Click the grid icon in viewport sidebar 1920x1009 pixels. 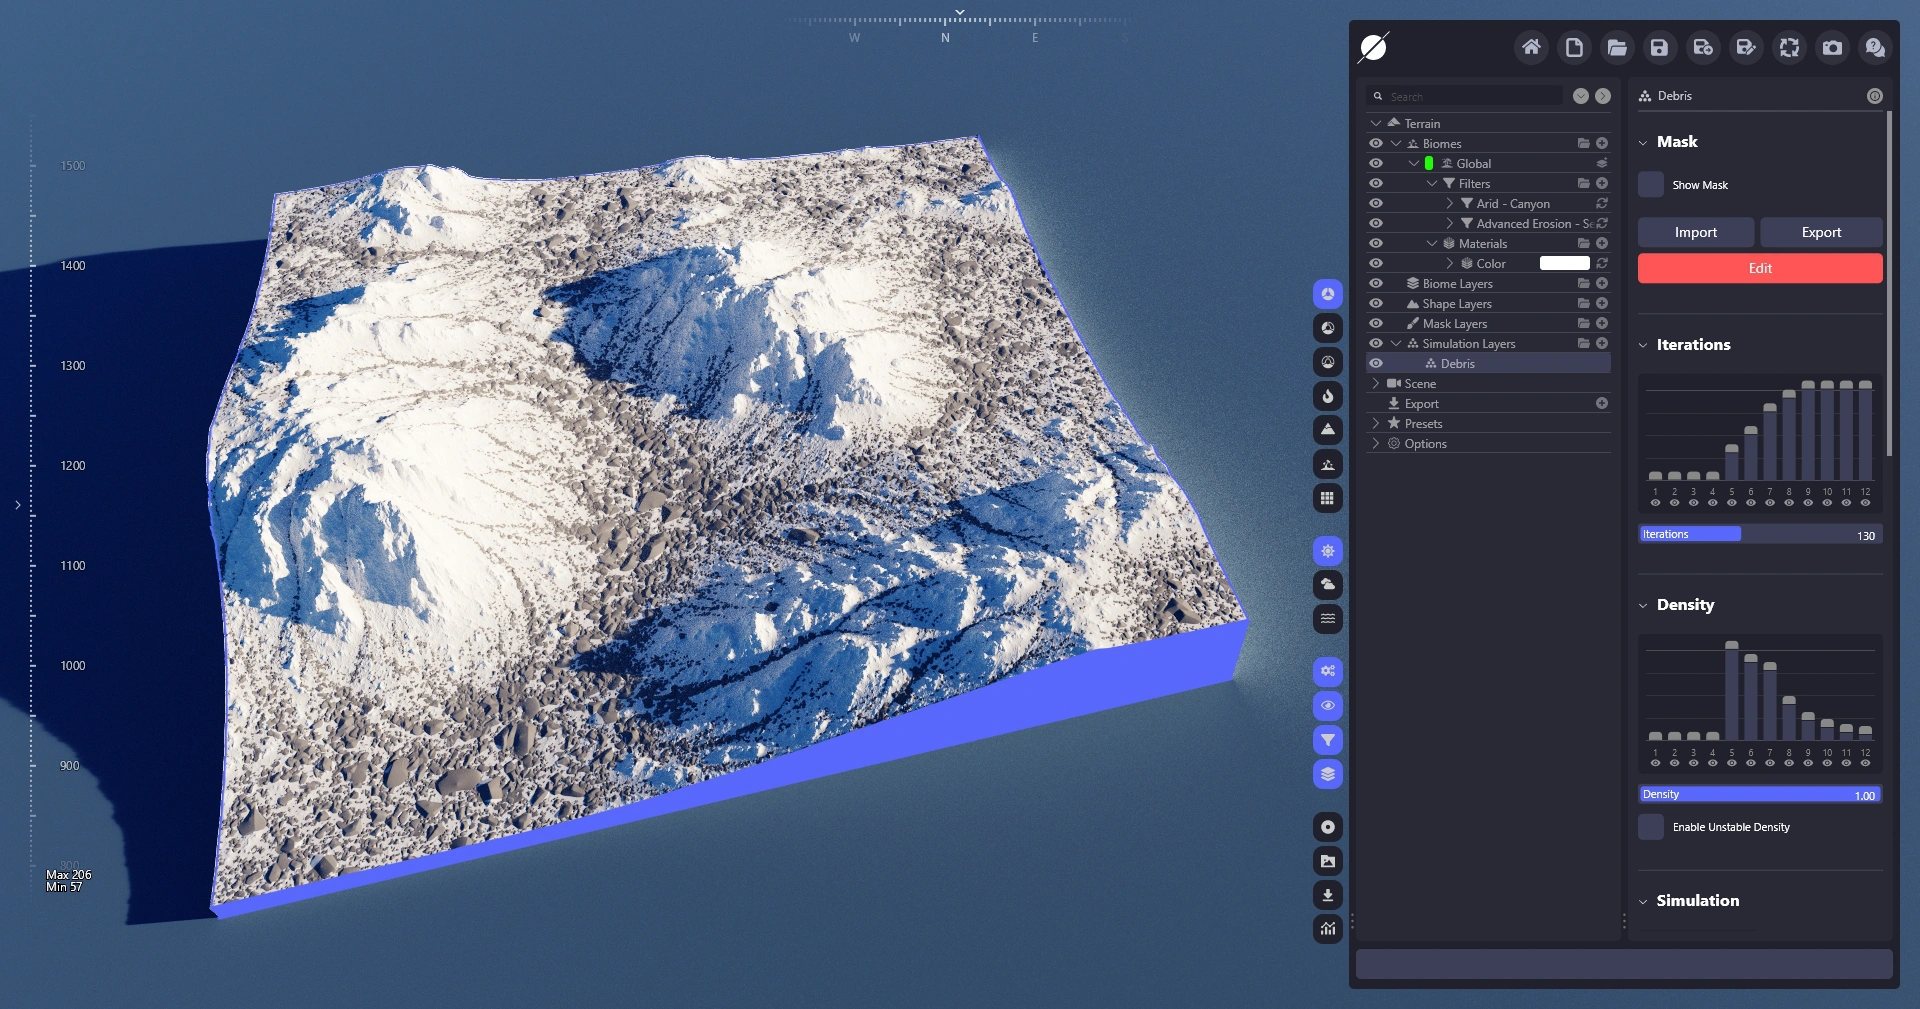(x=1327, y=498)
